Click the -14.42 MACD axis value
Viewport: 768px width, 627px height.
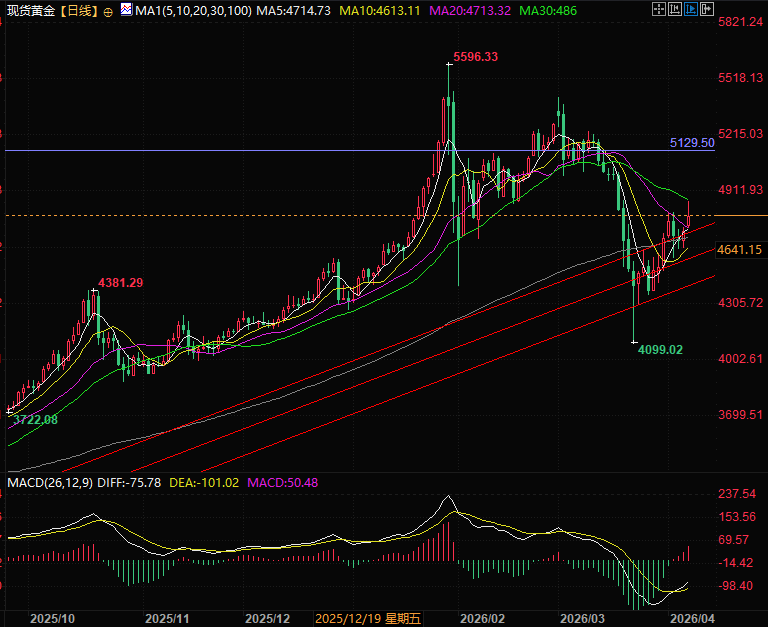tap(735, 563)
